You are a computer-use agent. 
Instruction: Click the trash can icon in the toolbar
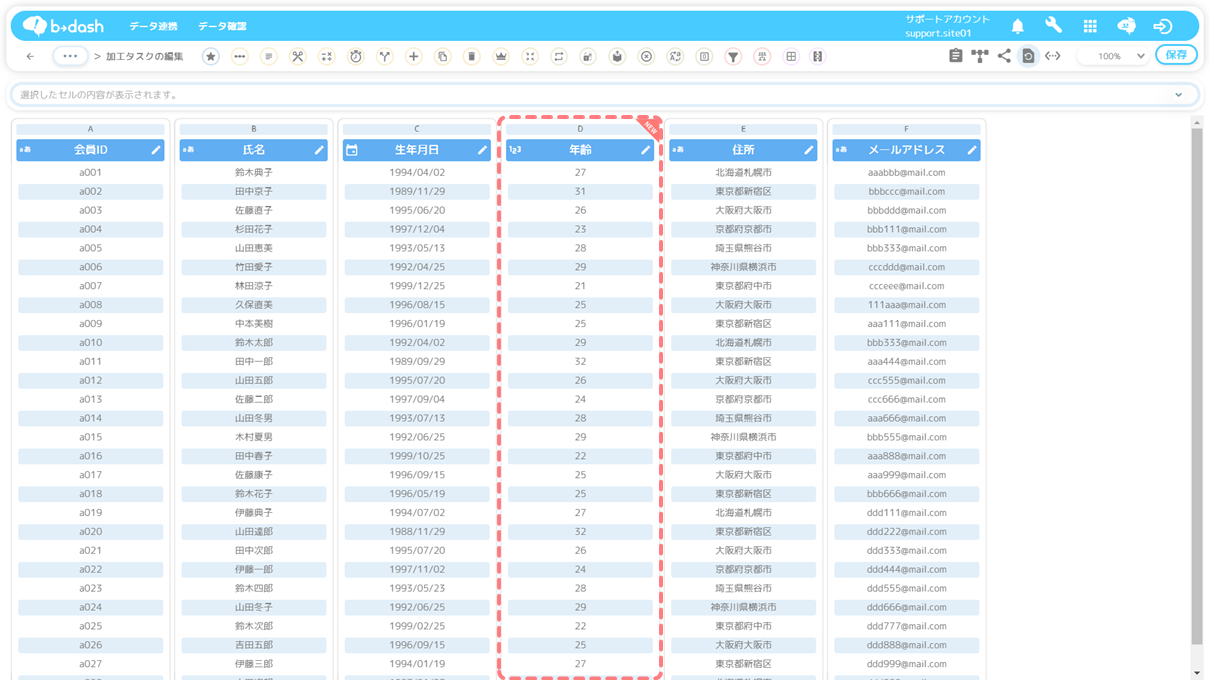471,57
